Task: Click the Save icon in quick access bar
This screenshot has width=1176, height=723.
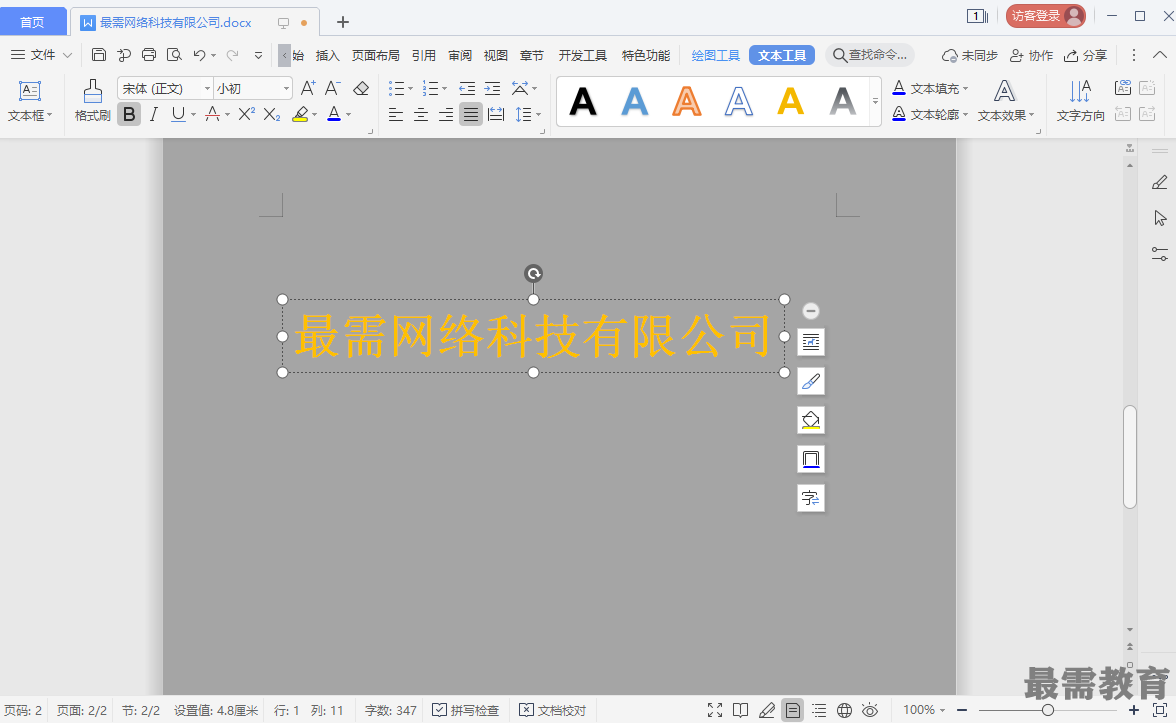Action: [x=98, y=55]
